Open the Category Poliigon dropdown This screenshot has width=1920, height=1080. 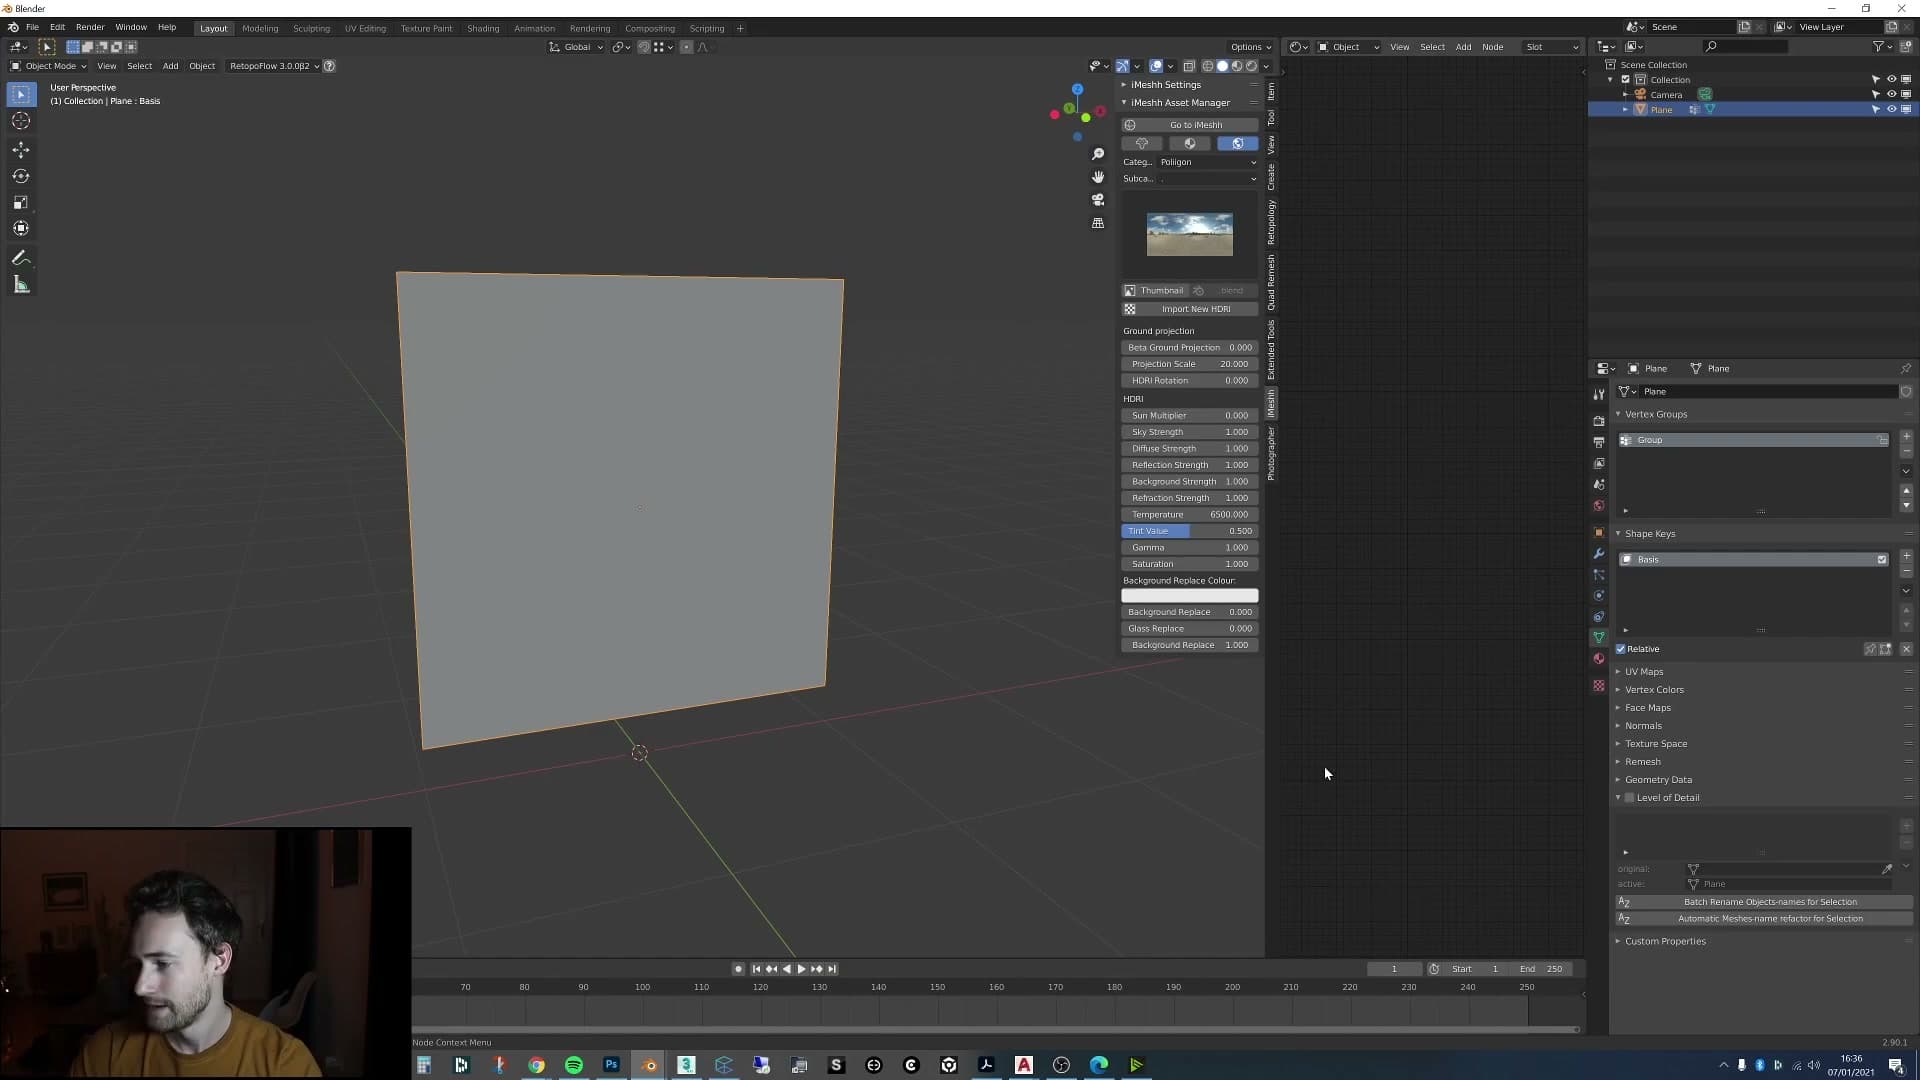1208,162
